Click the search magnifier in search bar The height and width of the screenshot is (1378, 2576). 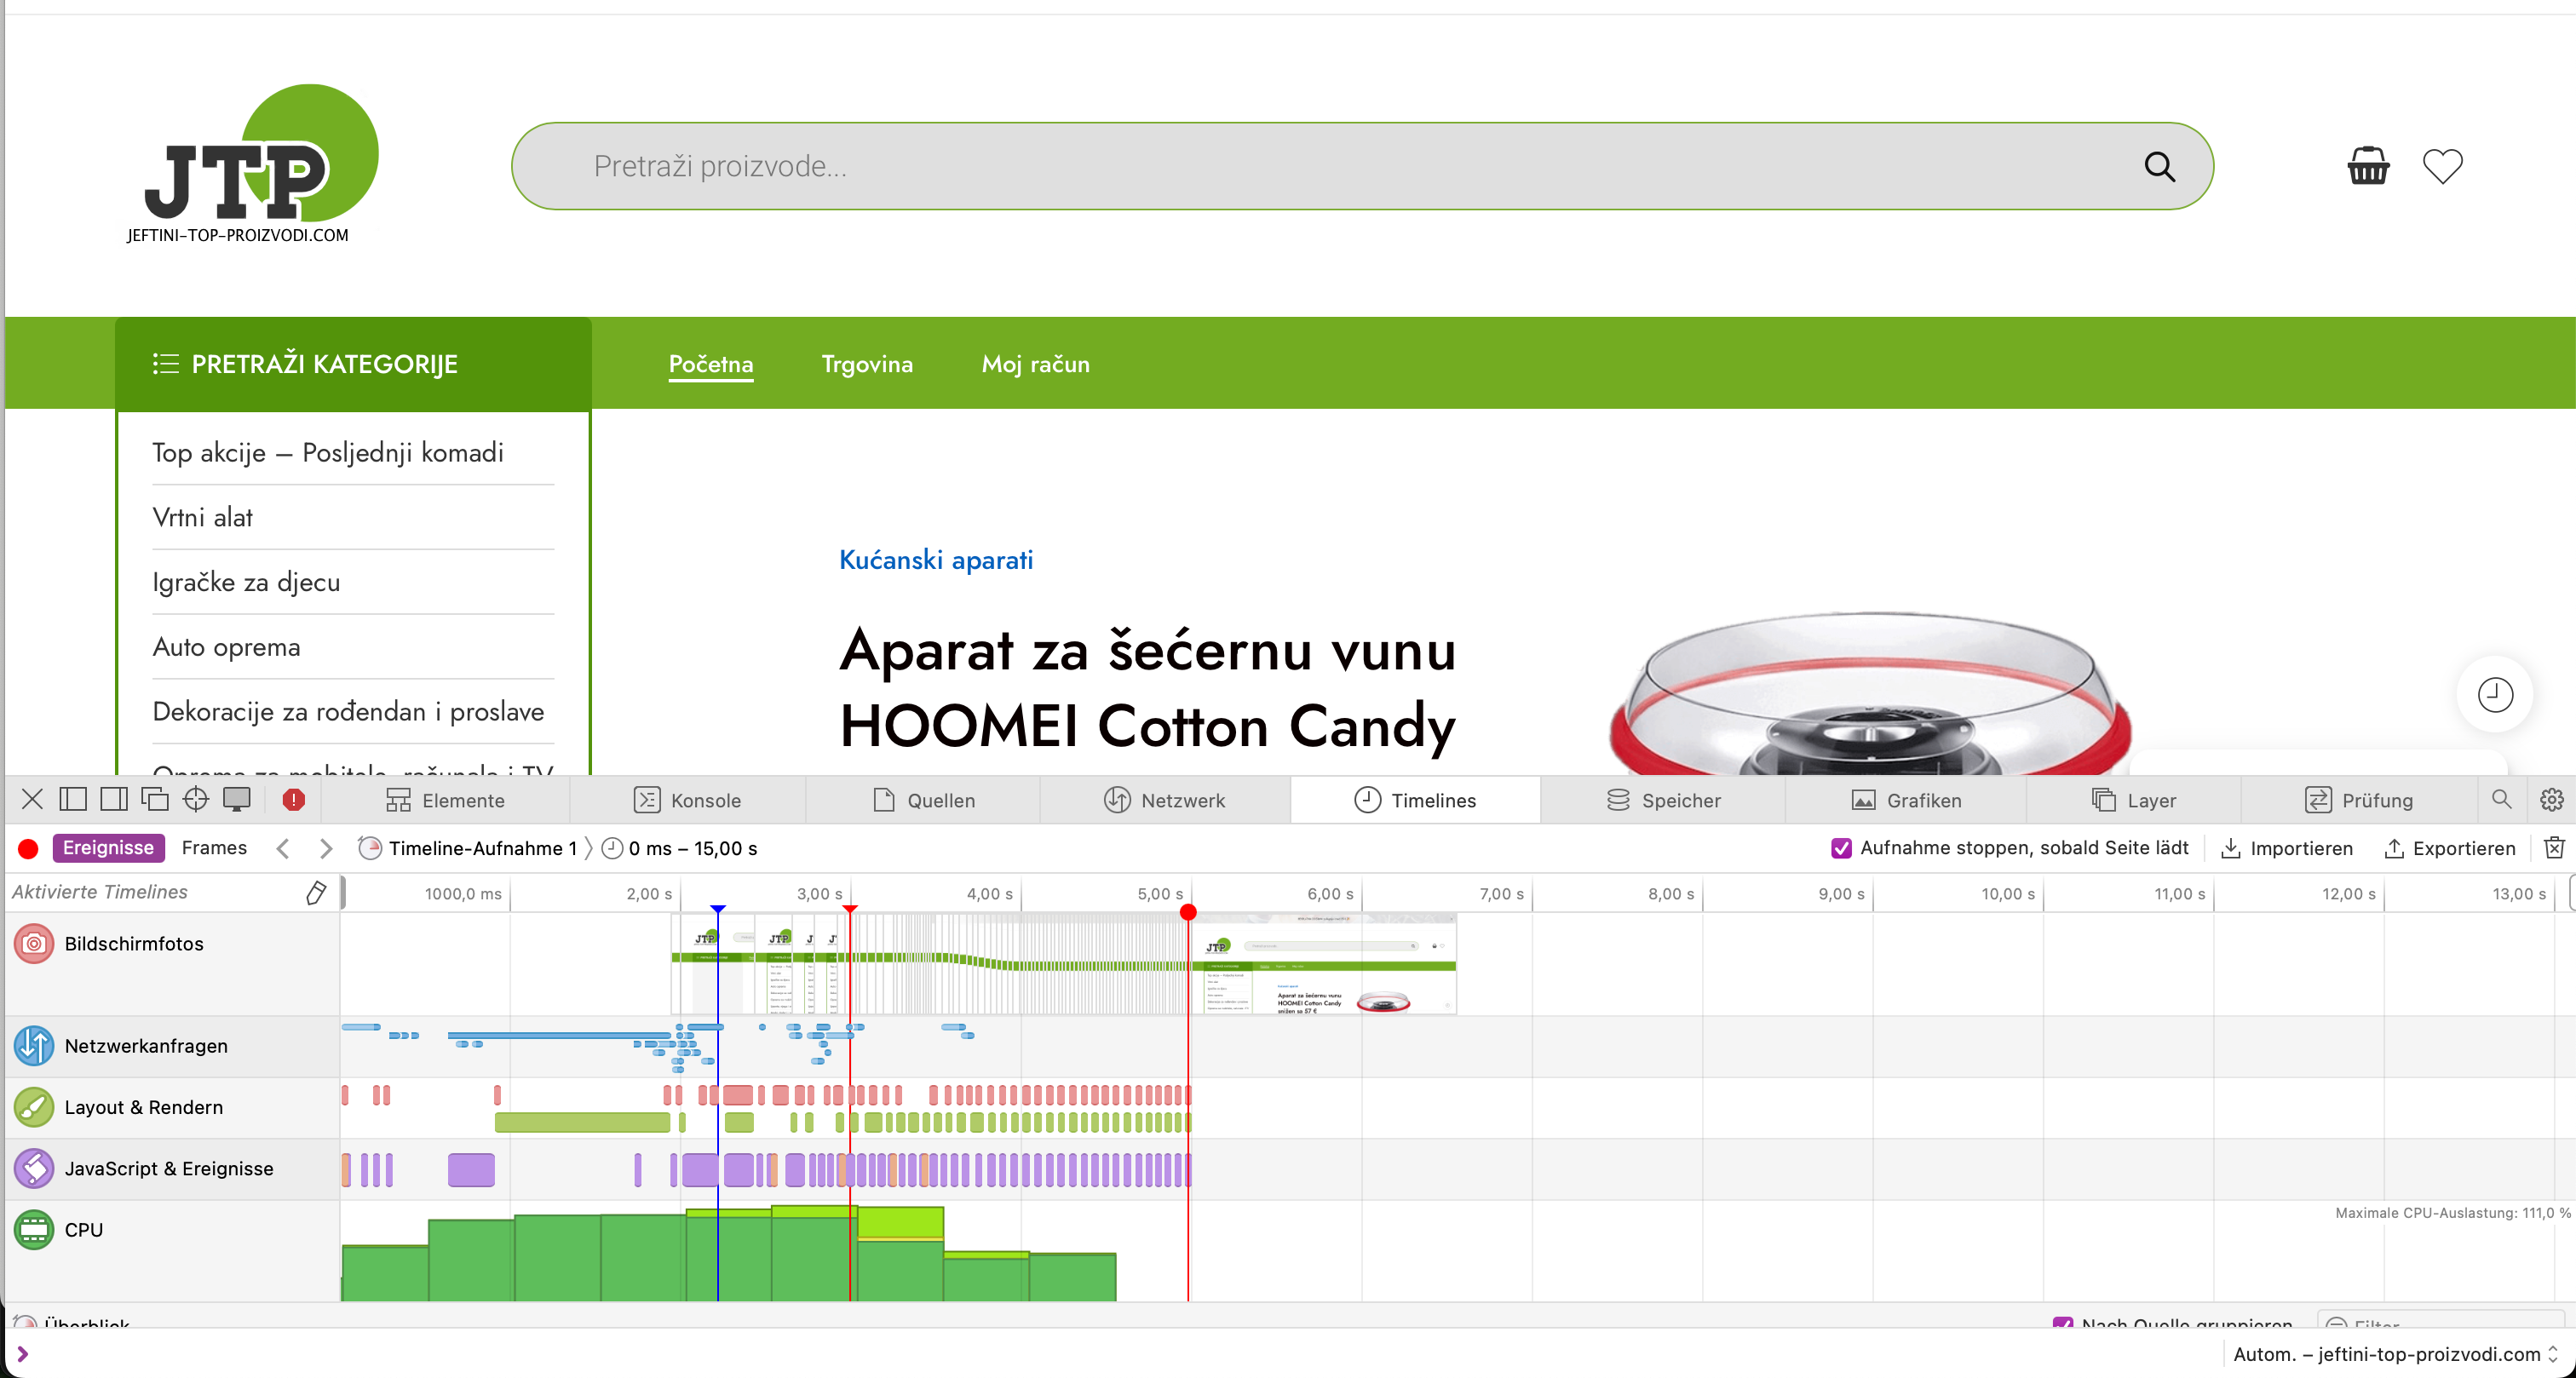2160,166
